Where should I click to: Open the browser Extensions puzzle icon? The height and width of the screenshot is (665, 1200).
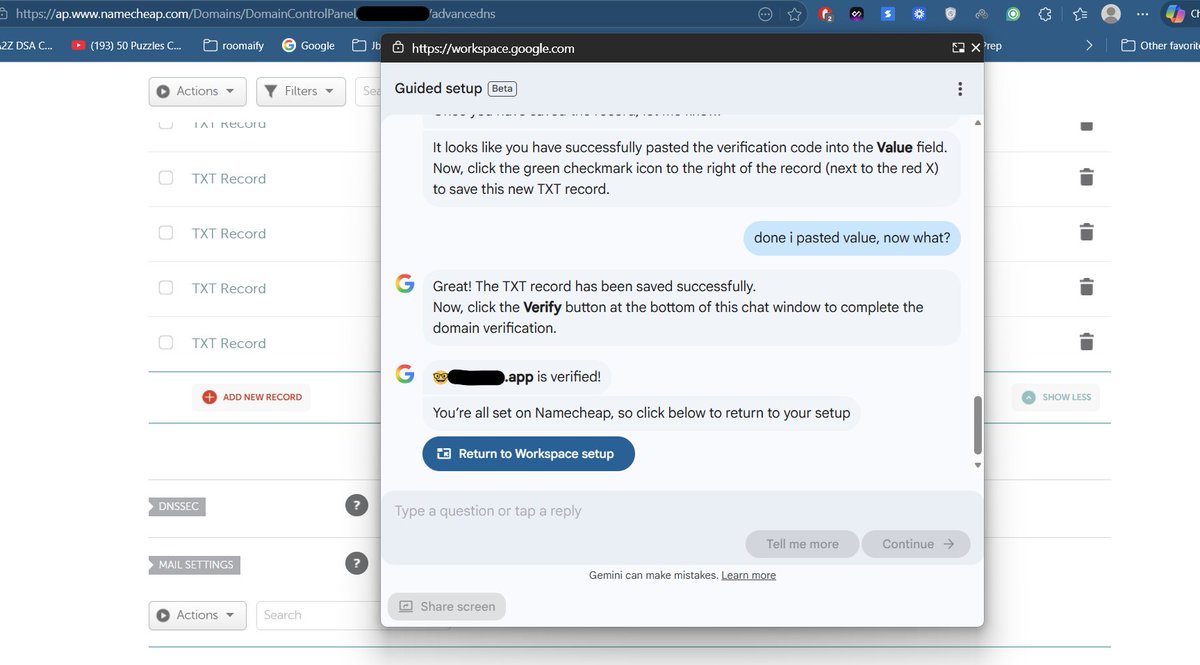[1045, 14]
